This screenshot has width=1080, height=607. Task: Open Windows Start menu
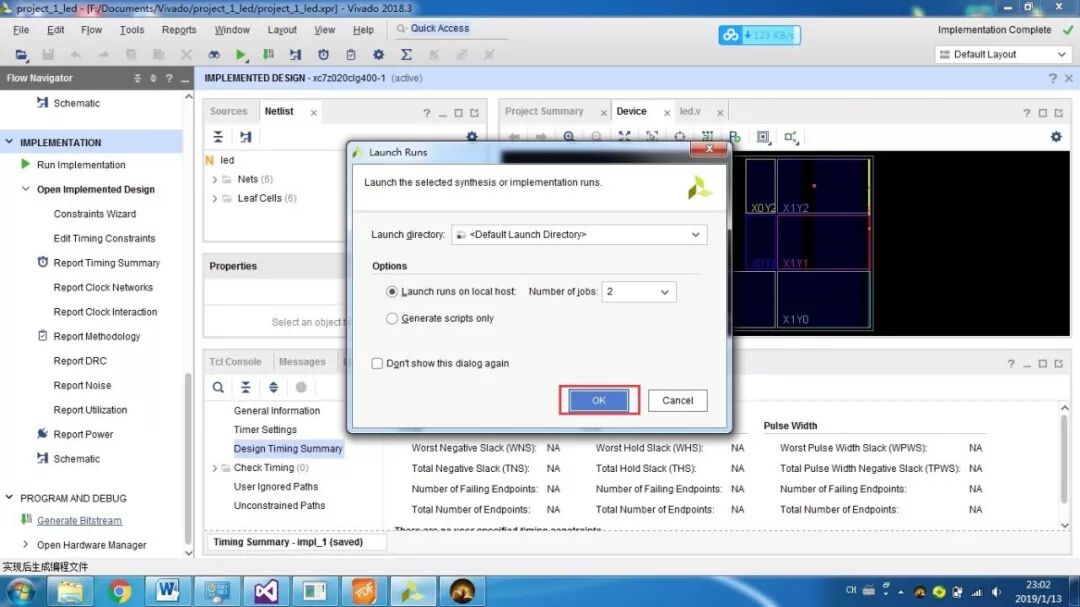(x=21, y=591)
